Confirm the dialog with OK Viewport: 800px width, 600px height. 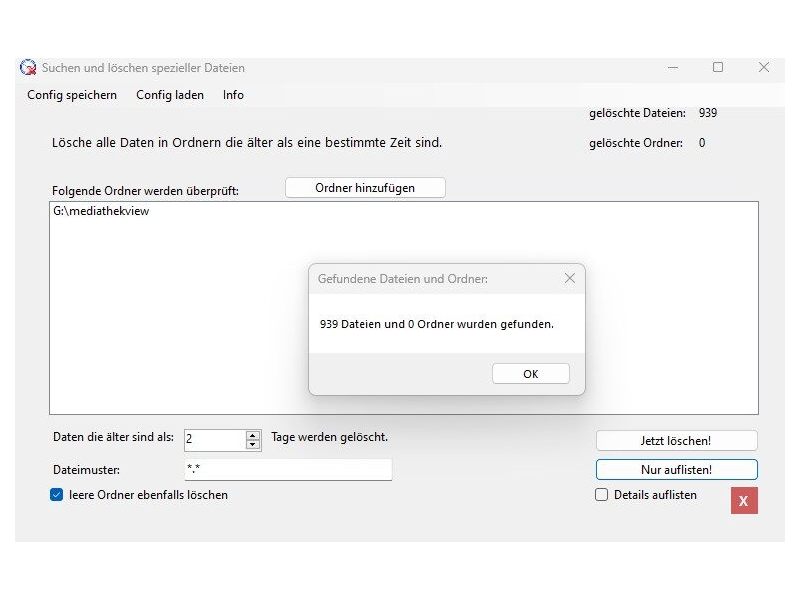pyautogui.click(x=530, y=373)
